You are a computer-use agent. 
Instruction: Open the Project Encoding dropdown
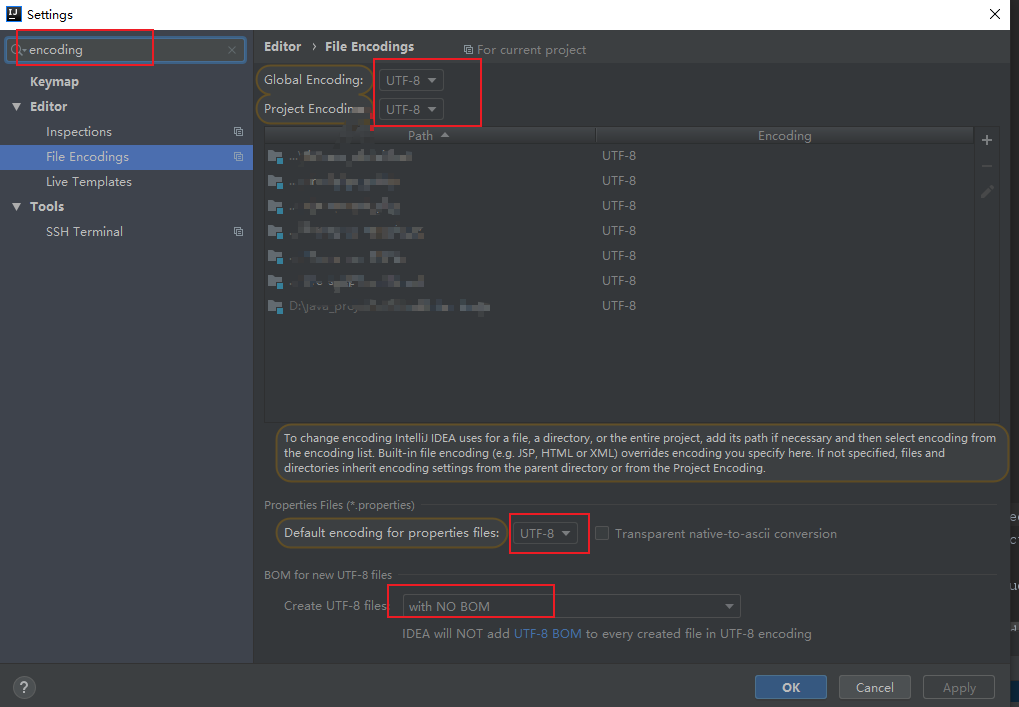point(411,109)
